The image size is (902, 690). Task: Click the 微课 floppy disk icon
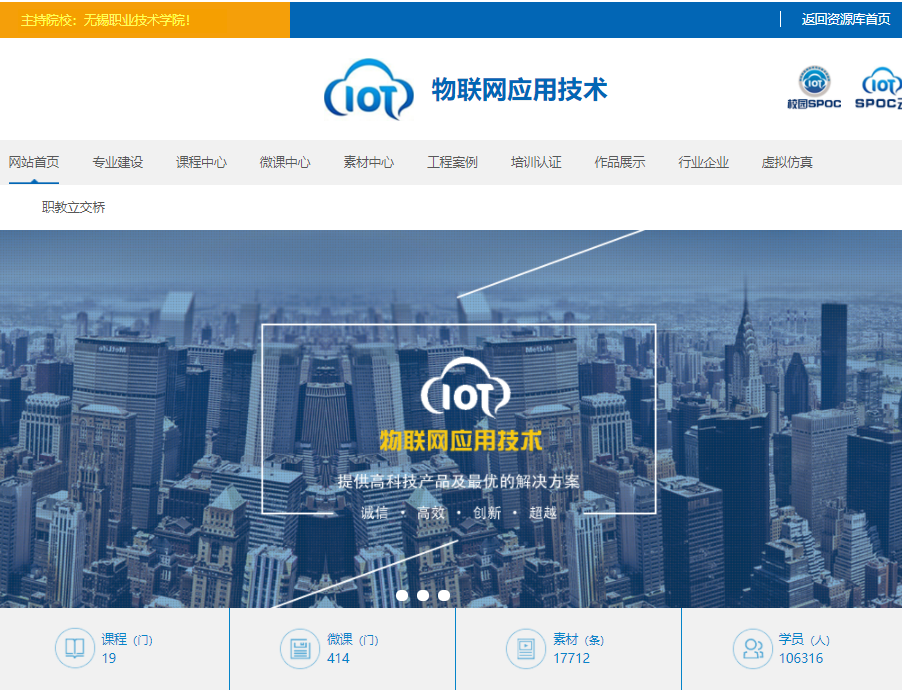pos(299,648)
